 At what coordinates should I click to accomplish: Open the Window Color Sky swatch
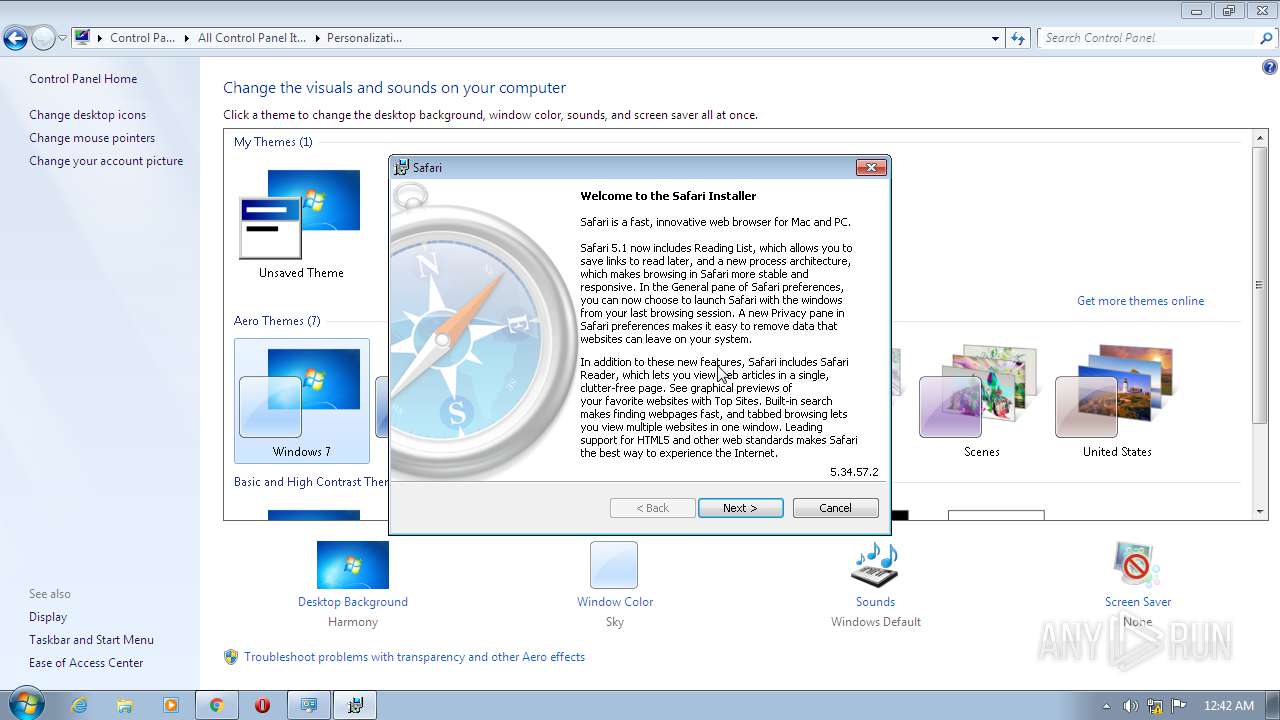[614, 565]
